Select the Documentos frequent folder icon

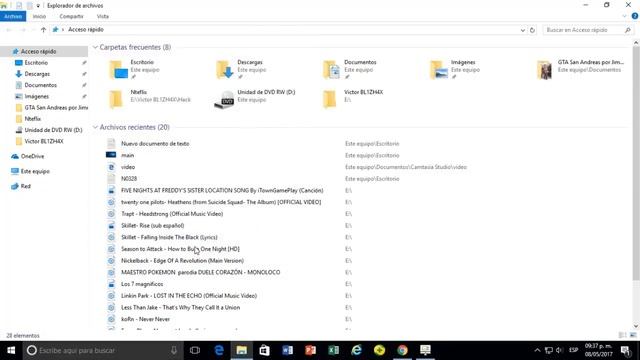(x=331, y=70)
